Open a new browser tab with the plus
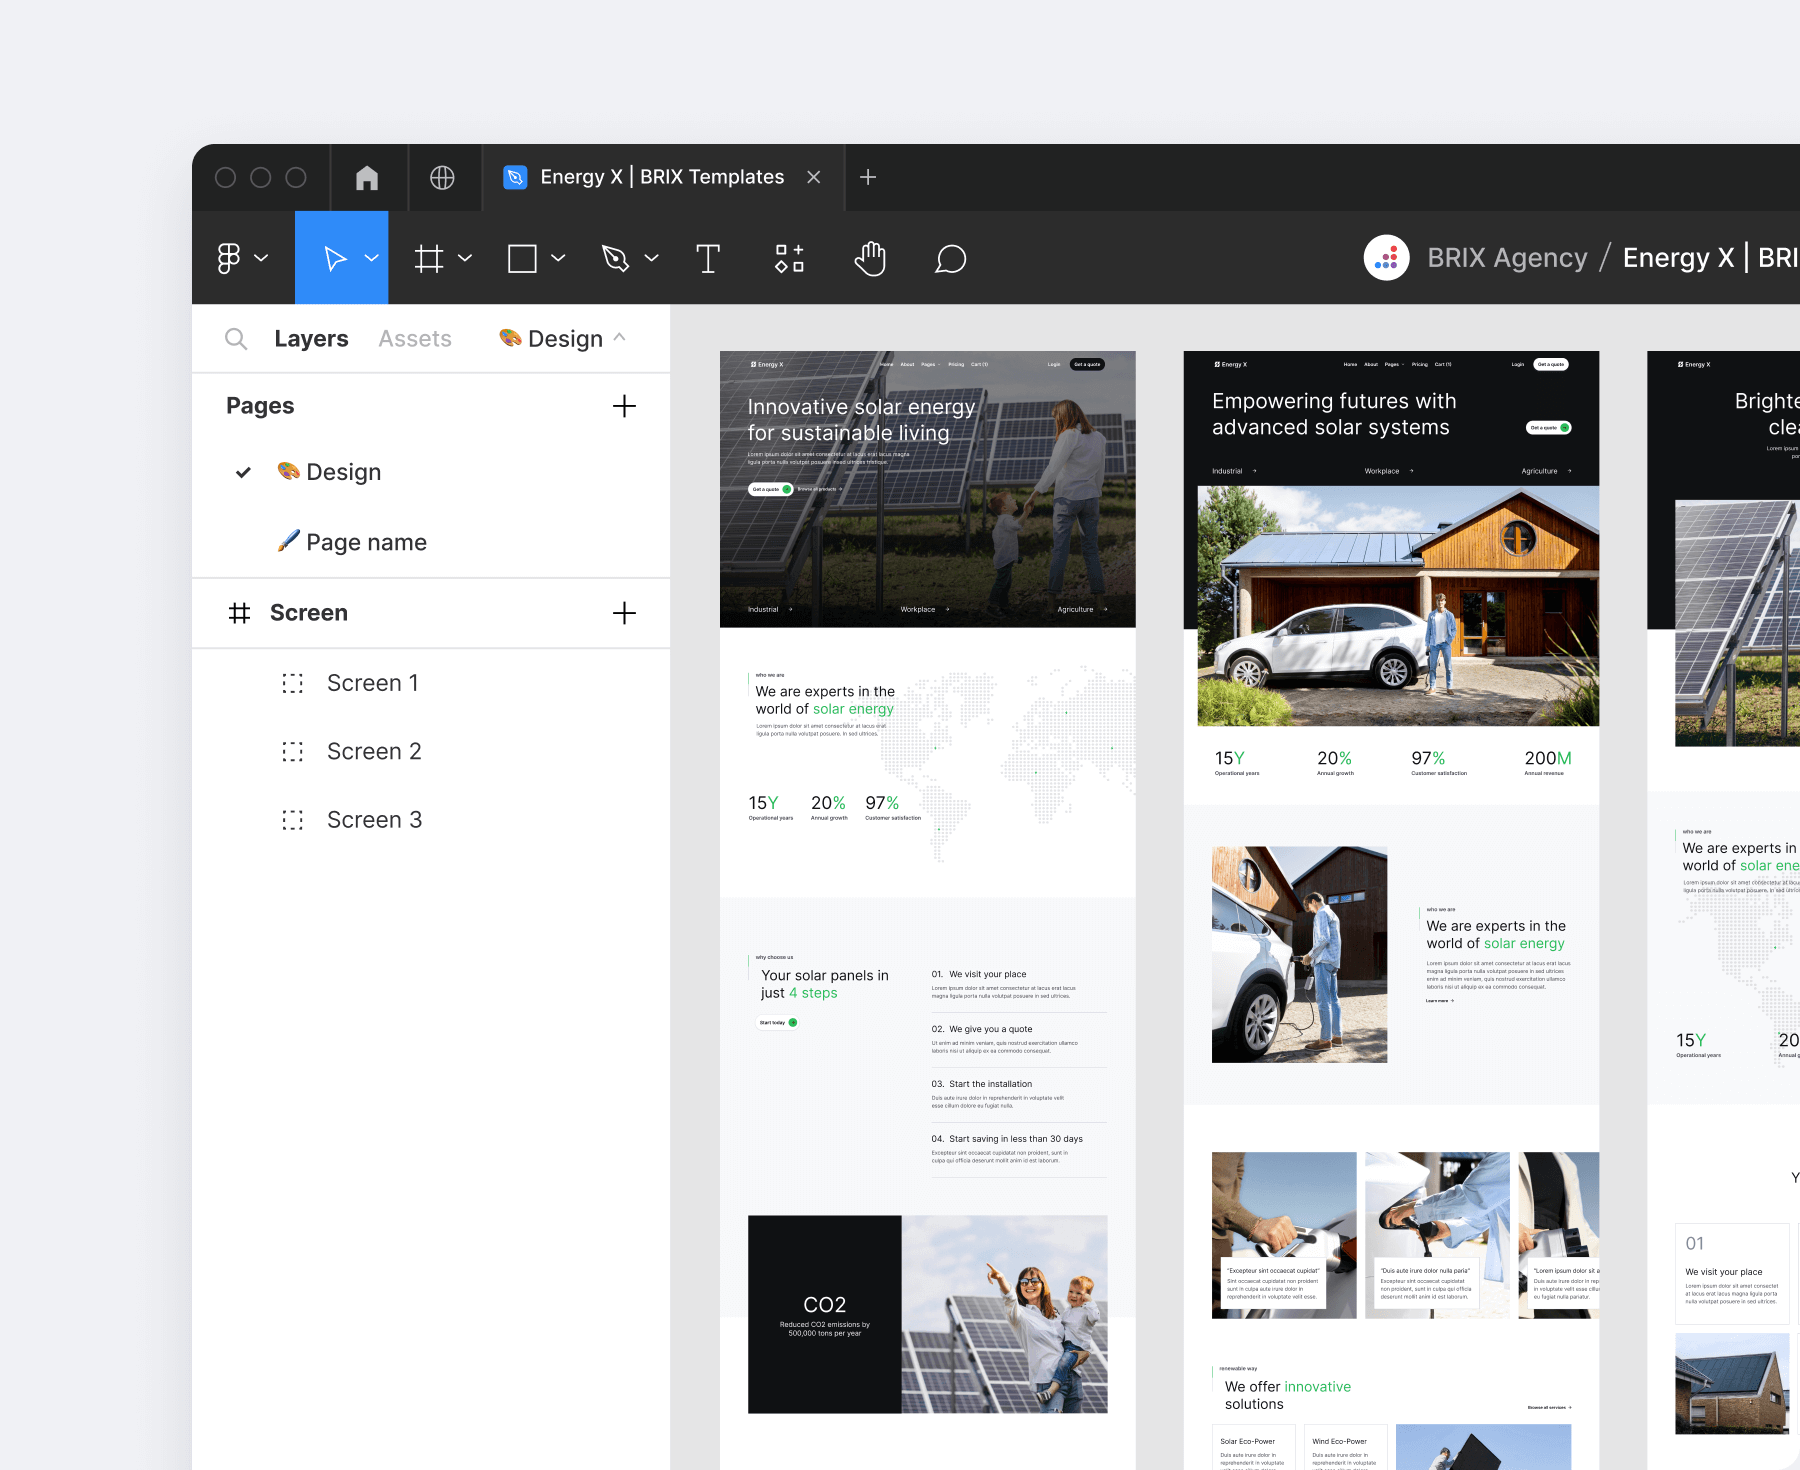 867,177
